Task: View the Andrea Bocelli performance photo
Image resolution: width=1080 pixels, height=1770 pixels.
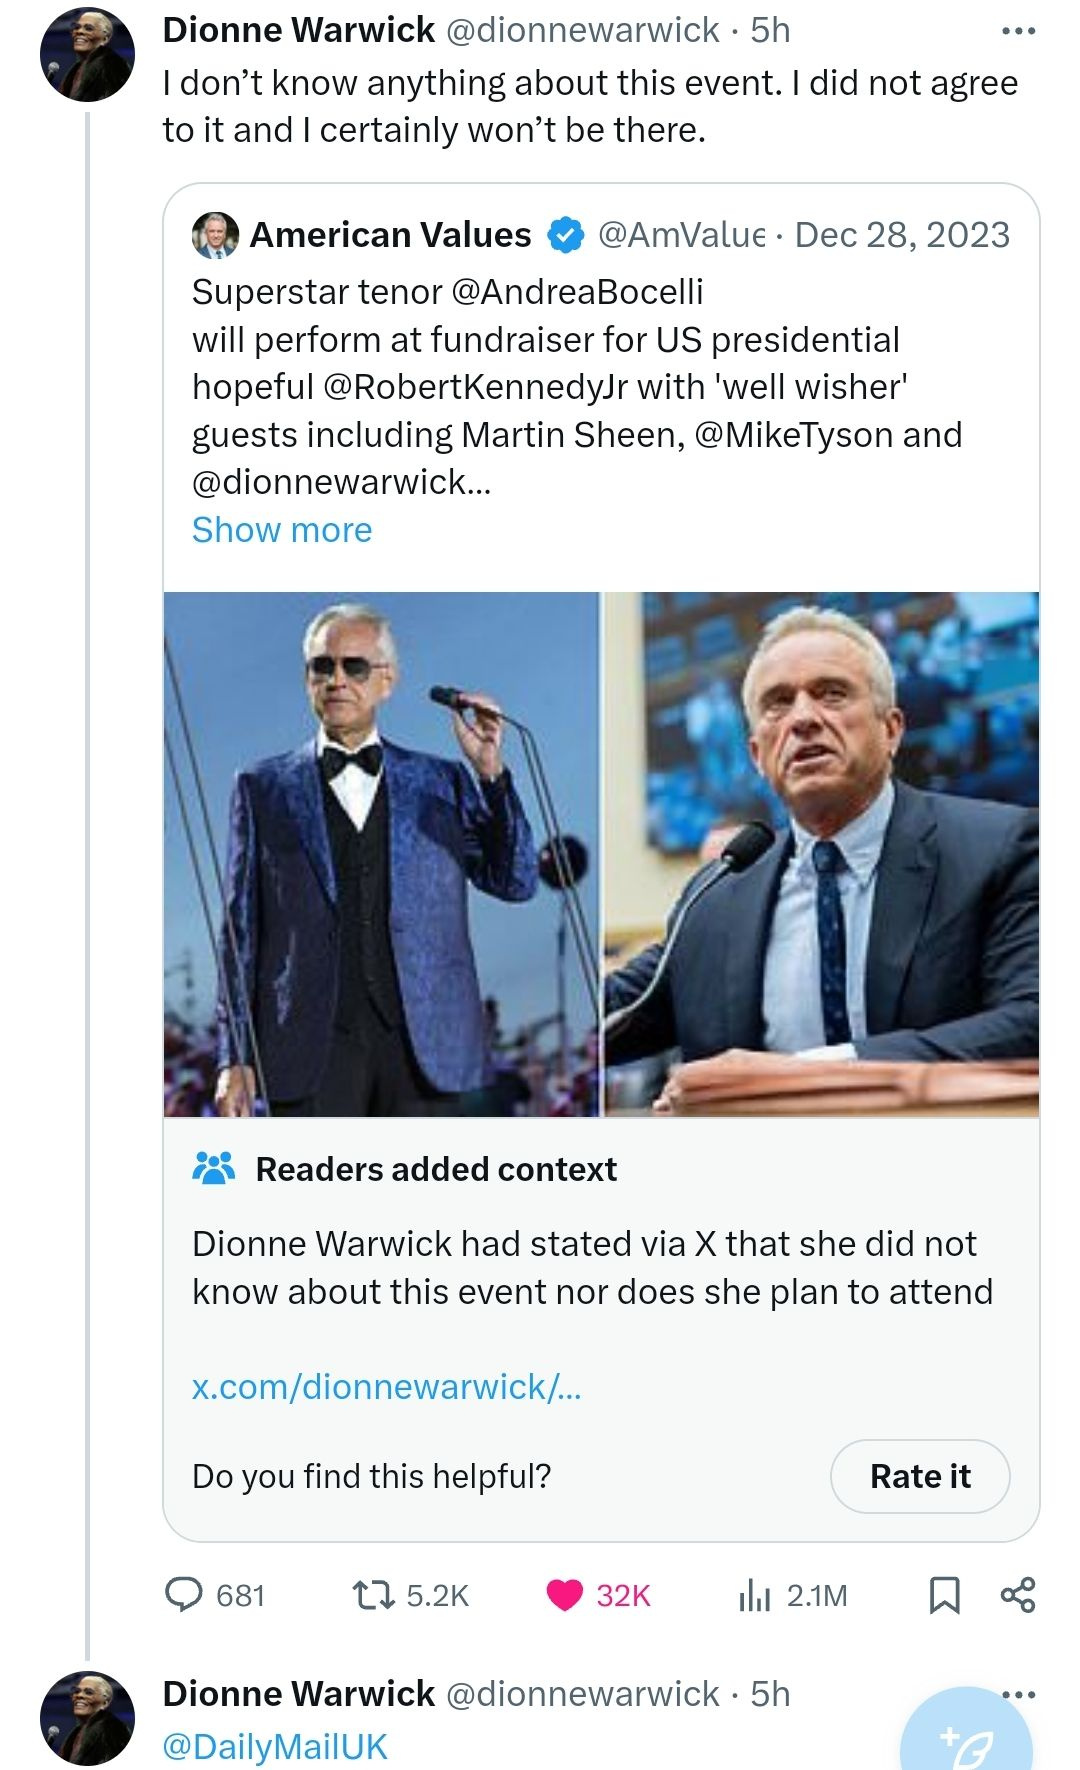Action: coord(382,854)
